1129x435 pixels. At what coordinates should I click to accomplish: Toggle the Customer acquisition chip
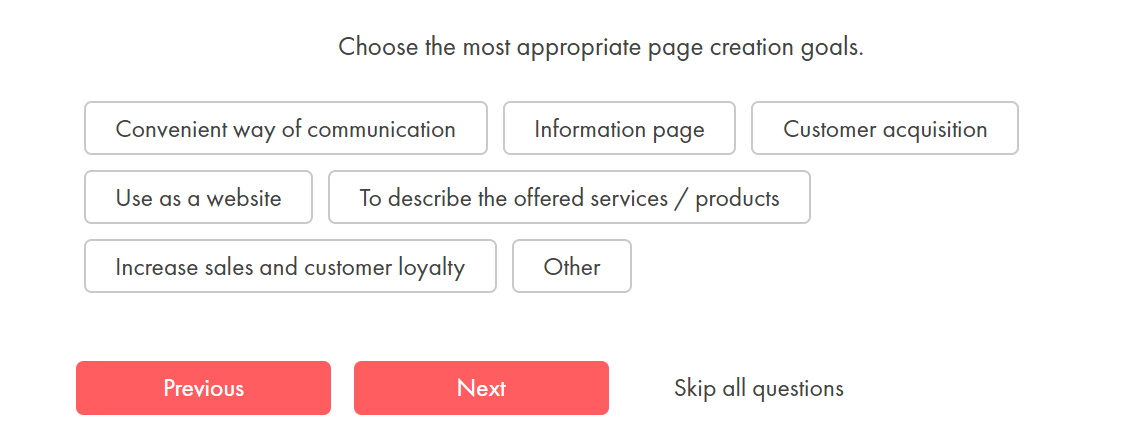(885, 128)
